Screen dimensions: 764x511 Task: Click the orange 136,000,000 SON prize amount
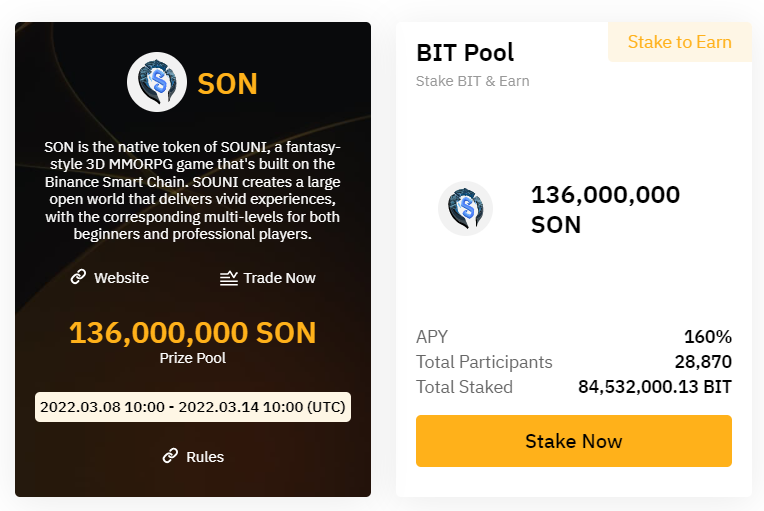pos(193,332)
